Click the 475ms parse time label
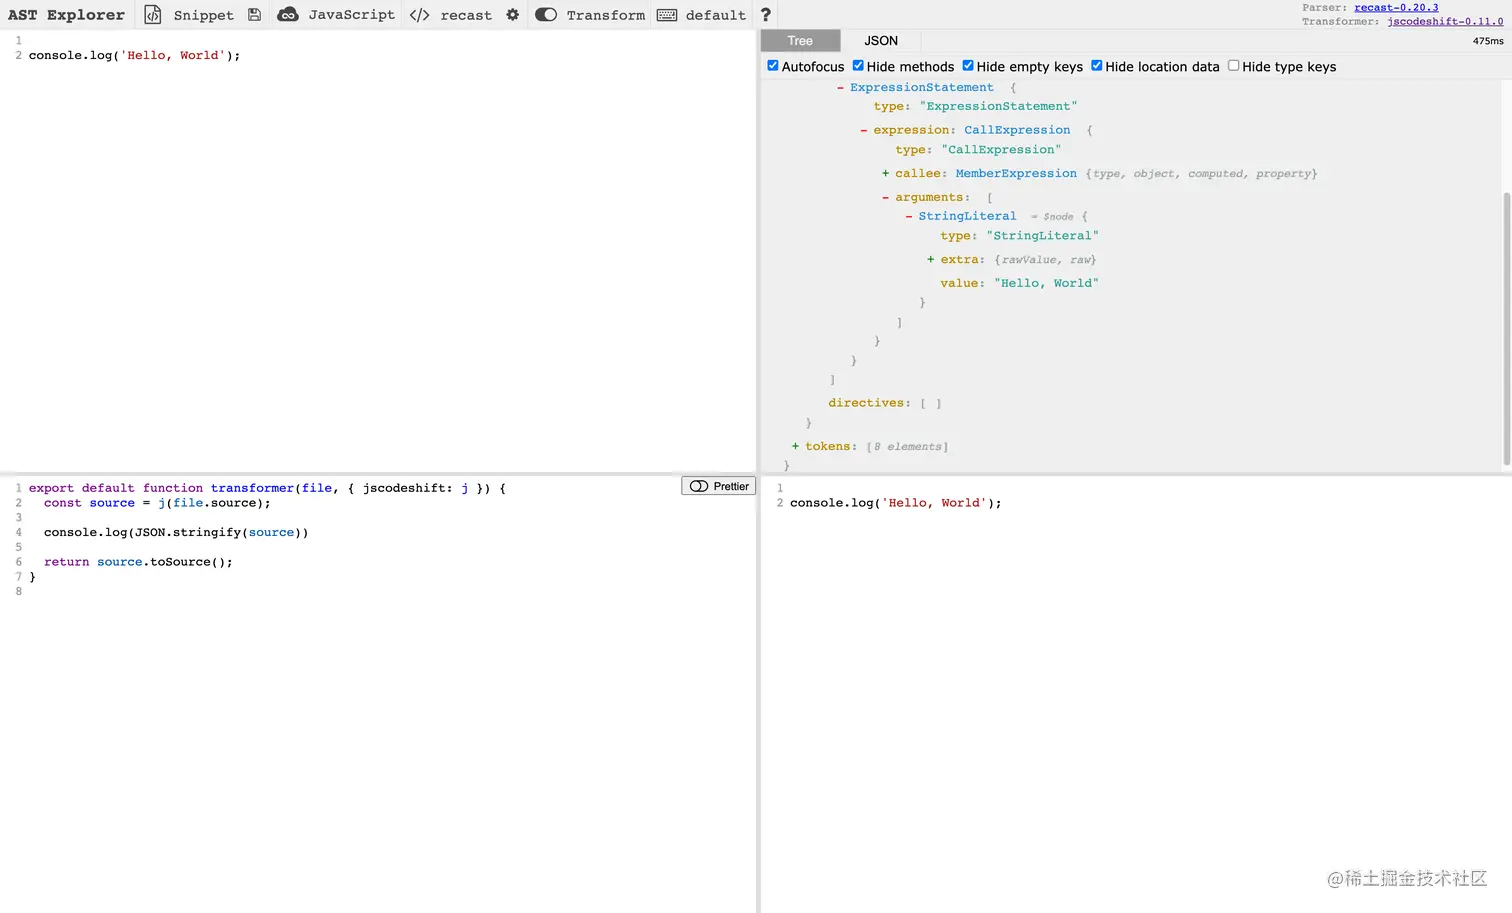This screenshot has height=913, width=1512. coord(1488,41)
